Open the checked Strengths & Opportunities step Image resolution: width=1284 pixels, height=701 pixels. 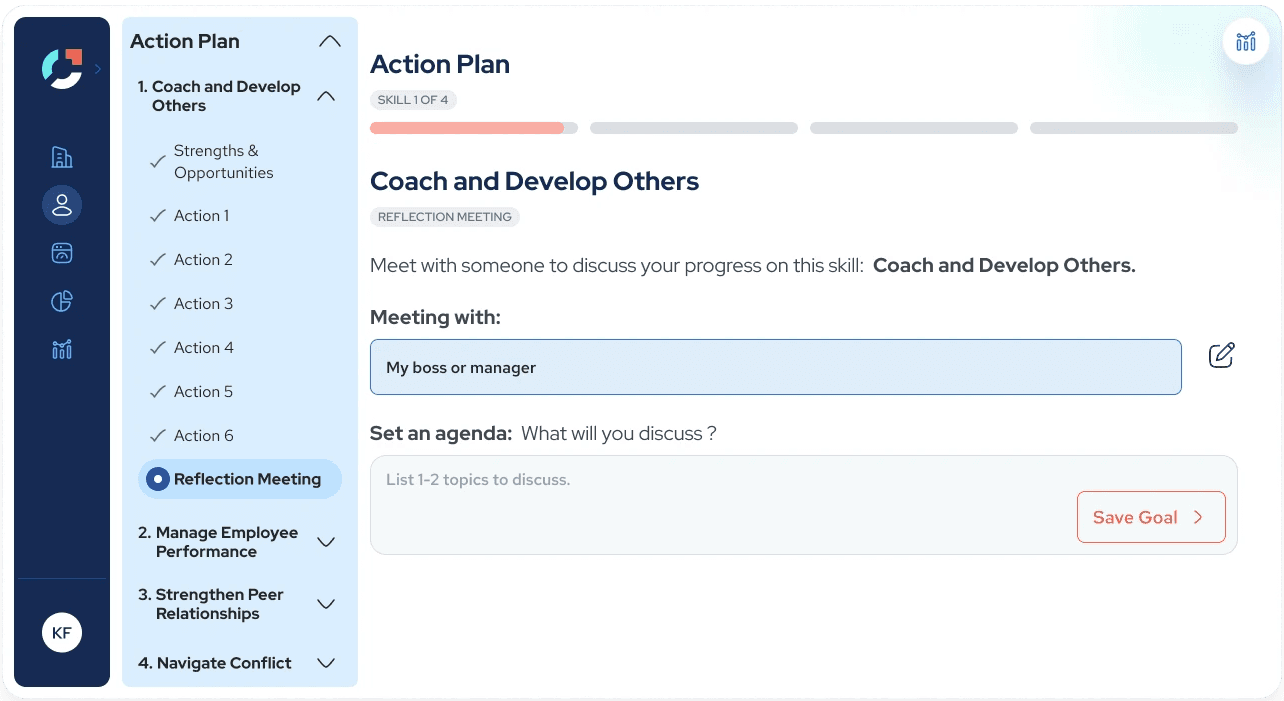222,162
